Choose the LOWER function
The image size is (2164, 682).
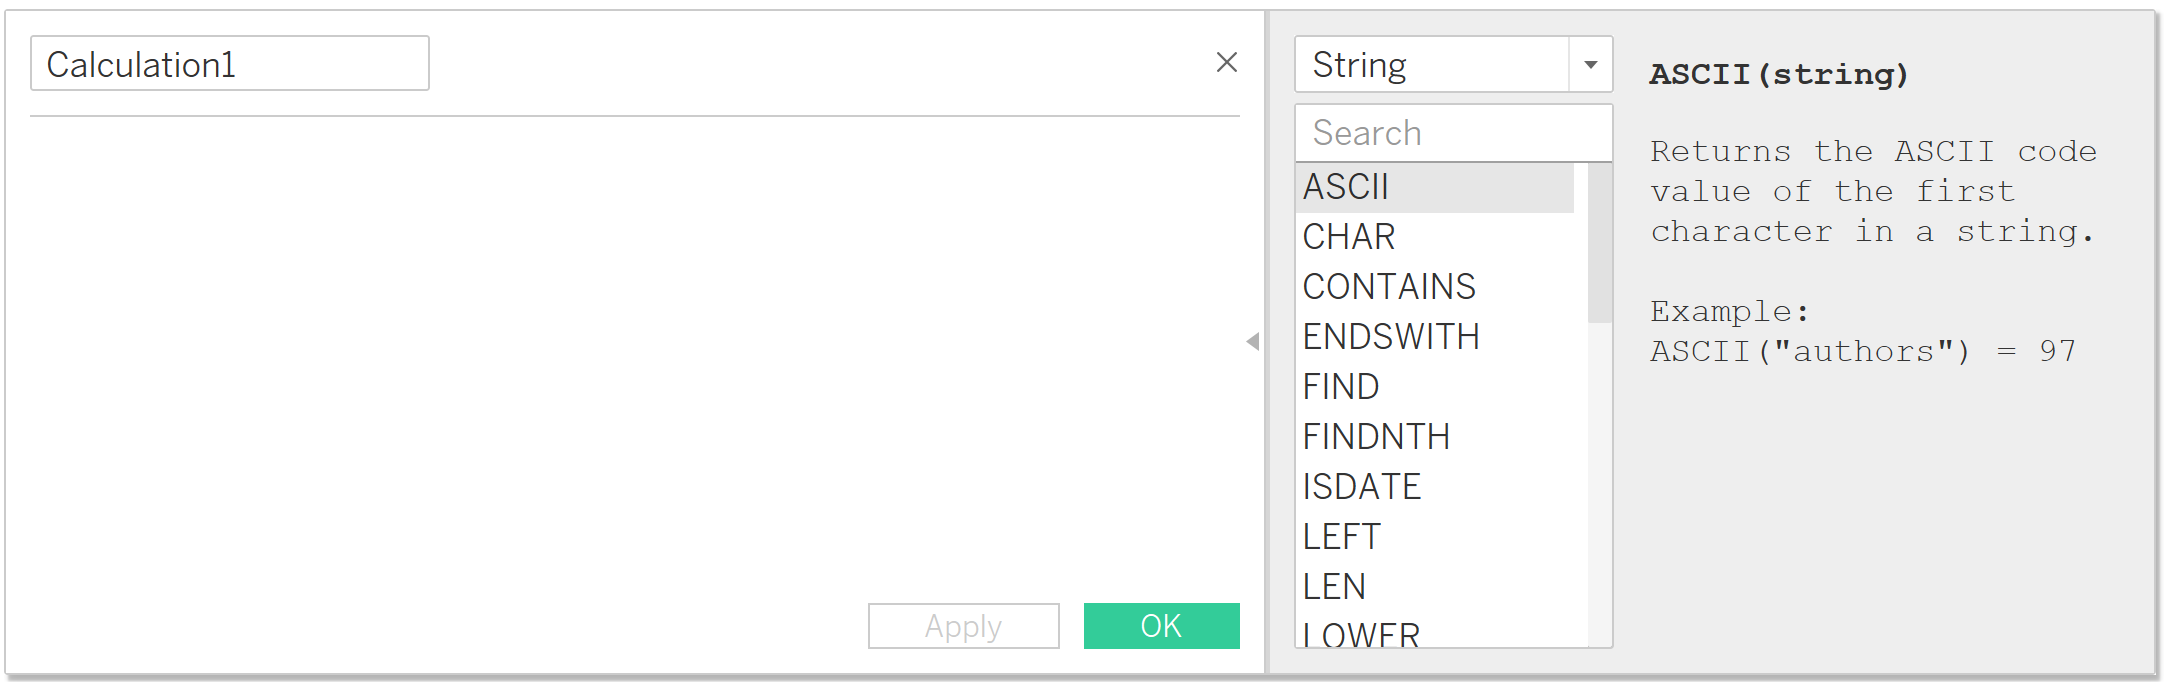click(1361, 634)
